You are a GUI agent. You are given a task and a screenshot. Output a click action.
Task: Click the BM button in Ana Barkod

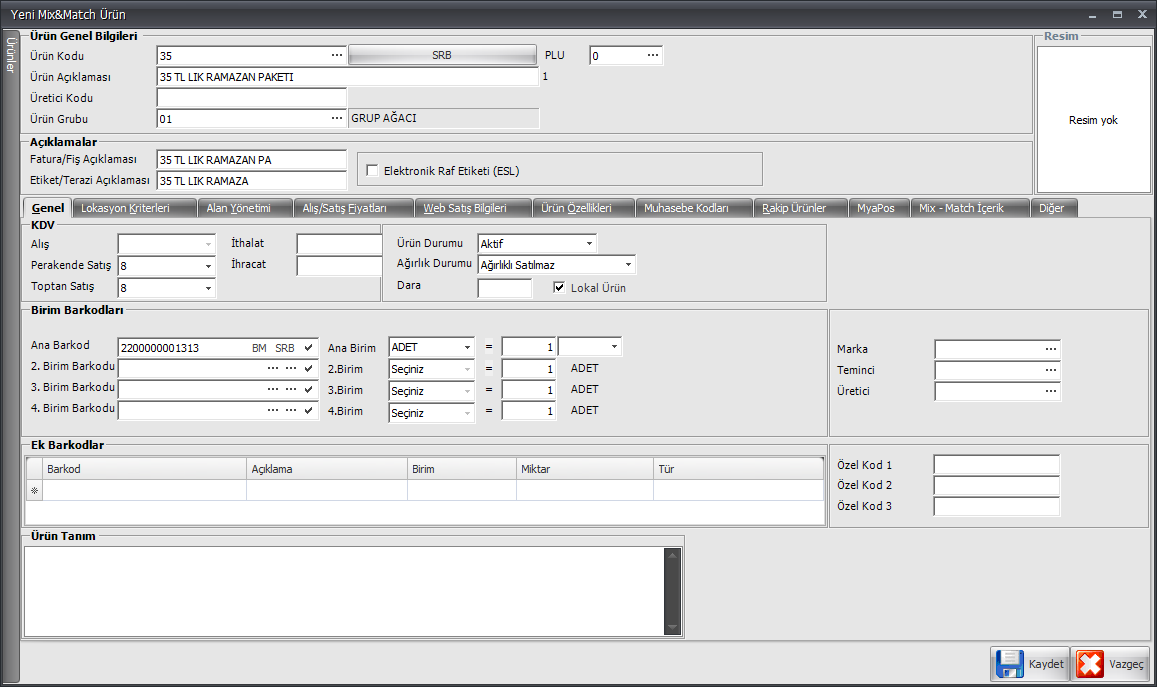(259, 348)
